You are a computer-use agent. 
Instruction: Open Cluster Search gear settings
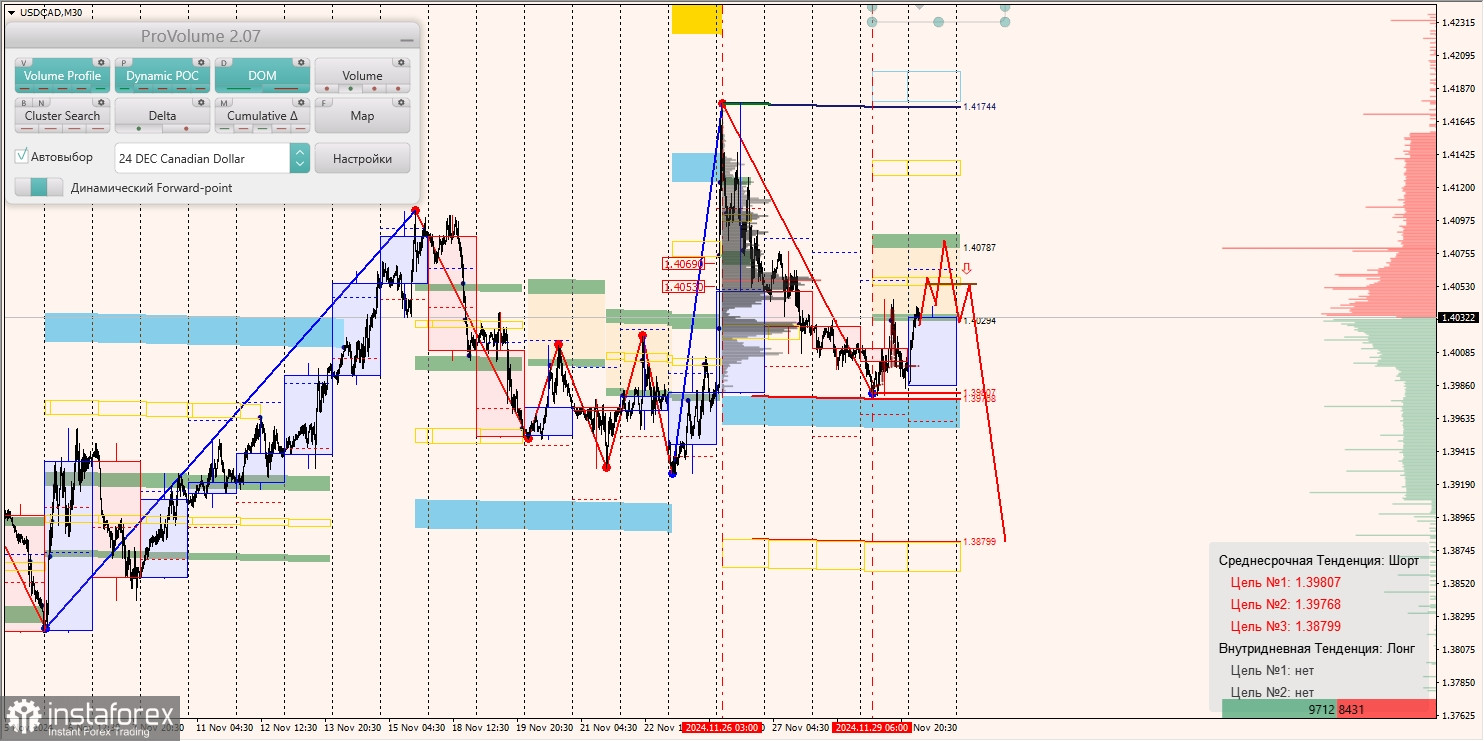101,102
